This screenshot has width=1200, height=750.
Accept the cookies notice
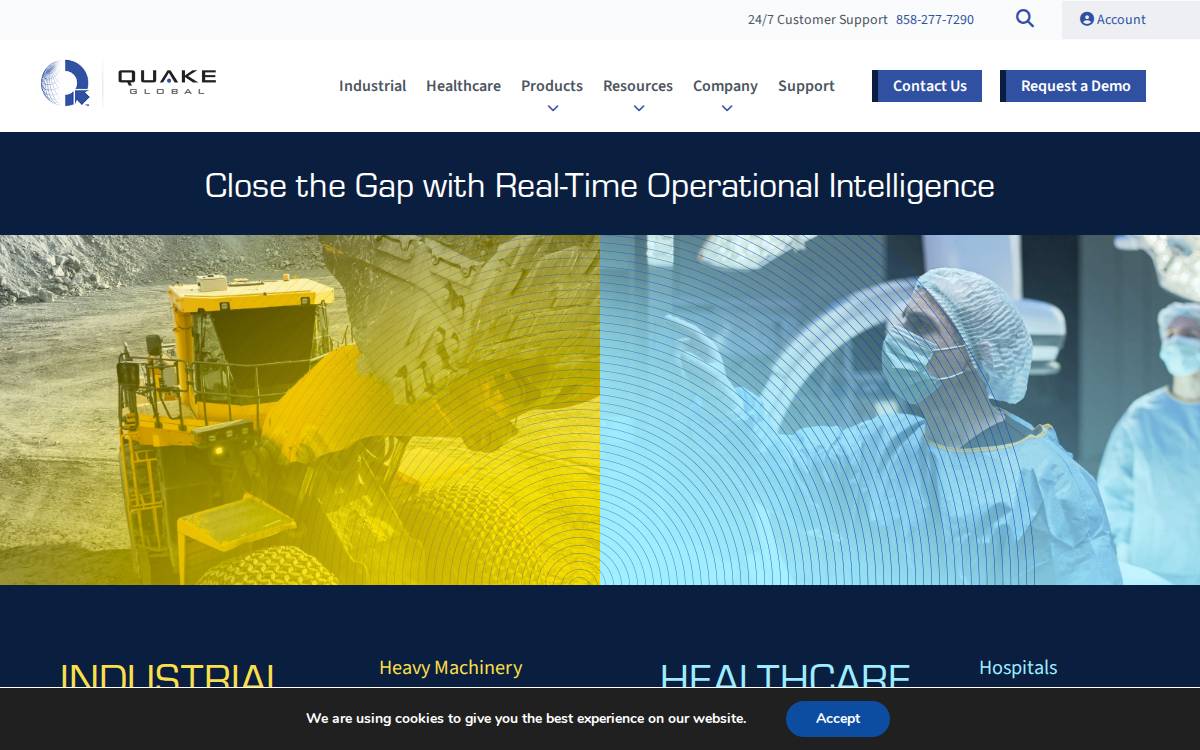(x=838, y=718)
